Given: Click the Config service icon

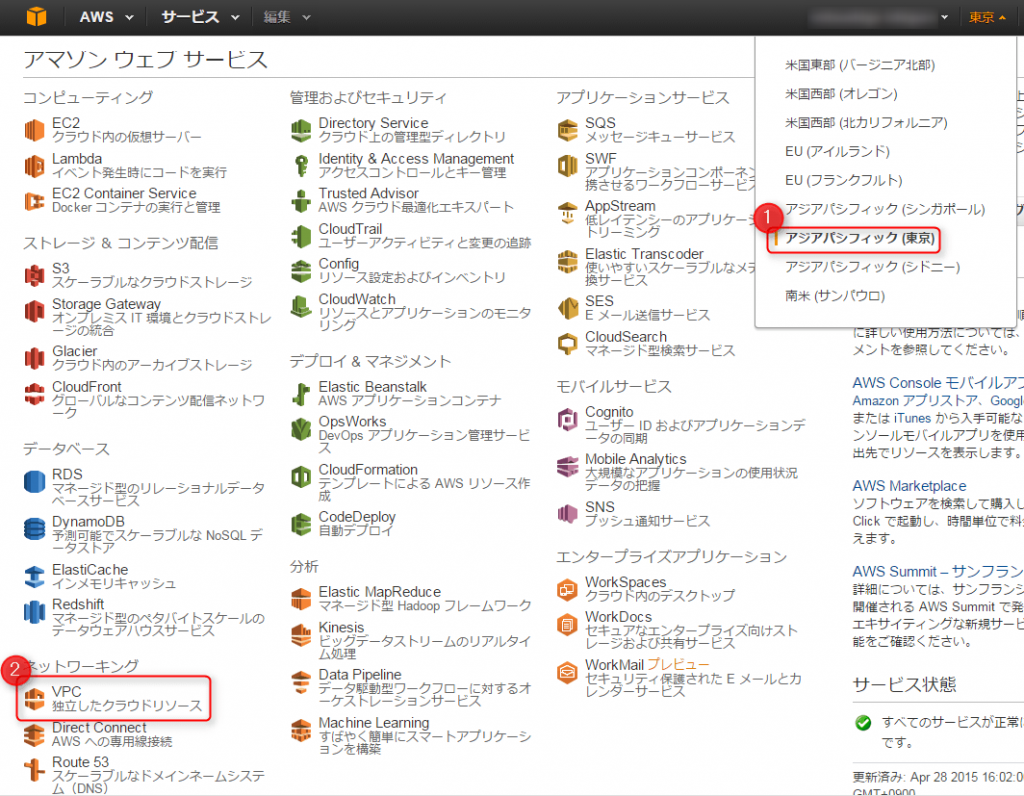Looking at the screenshot, I should tap(300, 271).
